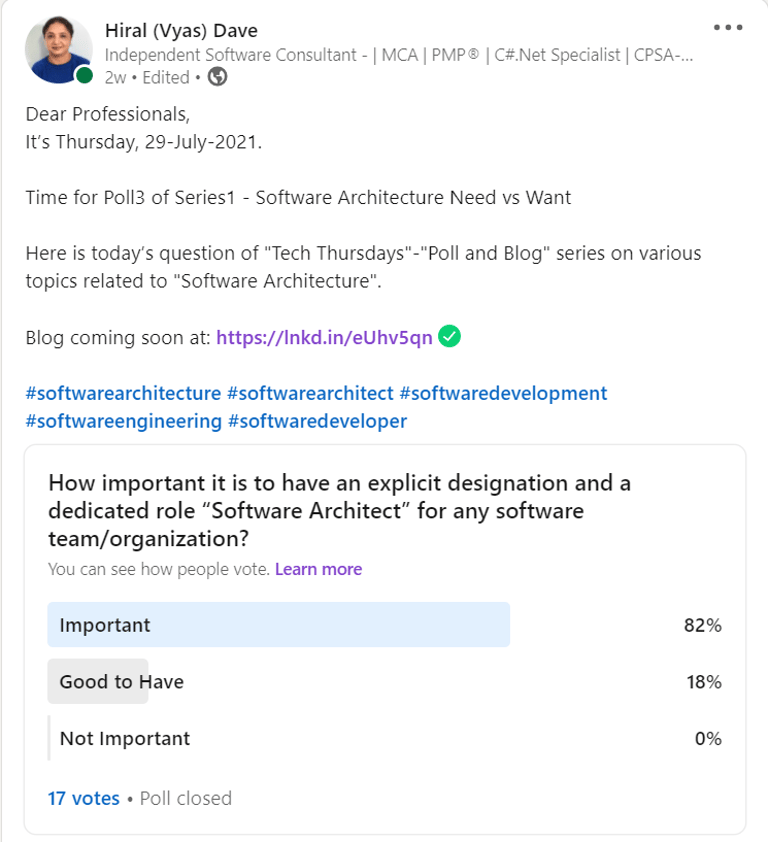Click the #softwarearchitect hashtag
Viewport: 768px width, 842px height.
tap(310, 393)
